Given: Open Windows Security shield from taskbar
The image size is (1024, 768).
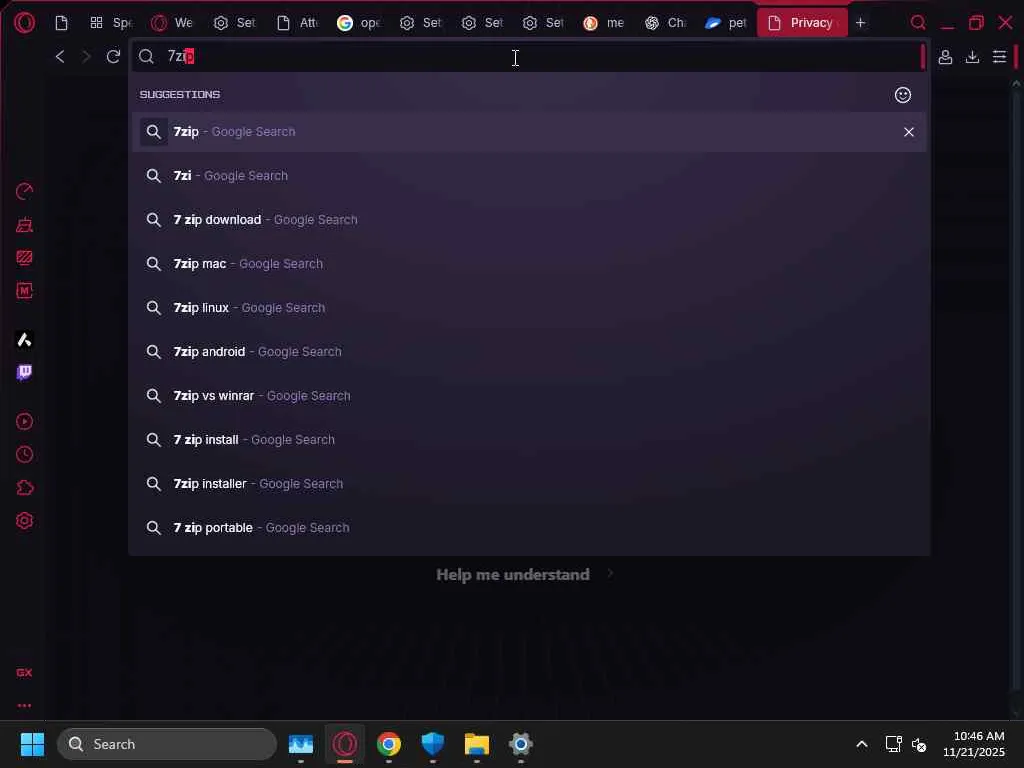Looking at the screenshot, I should 432,744.
